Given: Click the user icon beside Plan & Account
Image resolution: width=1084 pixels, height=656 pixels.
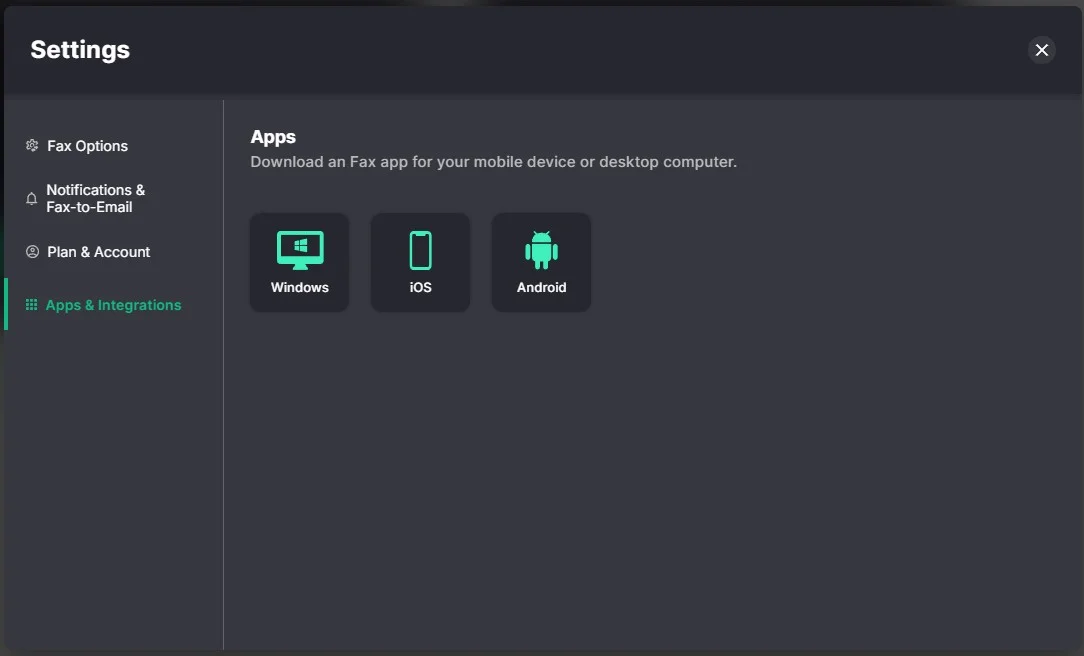Looking at the screenshot, I should coord(32,252).
